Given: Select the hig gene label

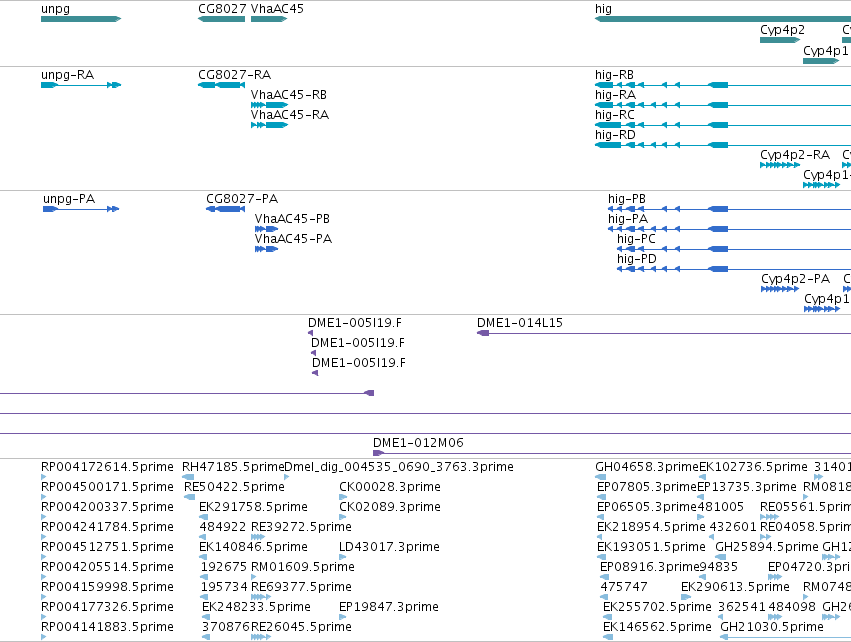Looking at the screenshot, I should tap(604, 9).
